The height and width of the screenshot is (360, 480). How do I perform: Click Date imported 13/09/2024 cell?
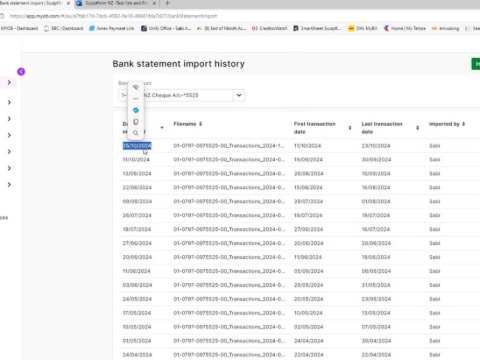point(137,174)
